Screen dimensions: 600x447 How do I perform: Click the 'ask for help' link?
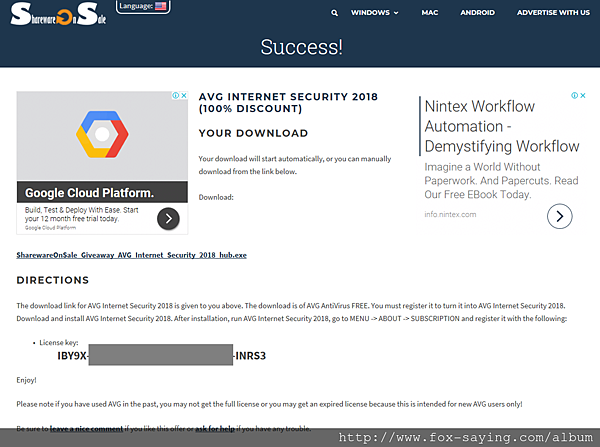(x=215, y=429)
